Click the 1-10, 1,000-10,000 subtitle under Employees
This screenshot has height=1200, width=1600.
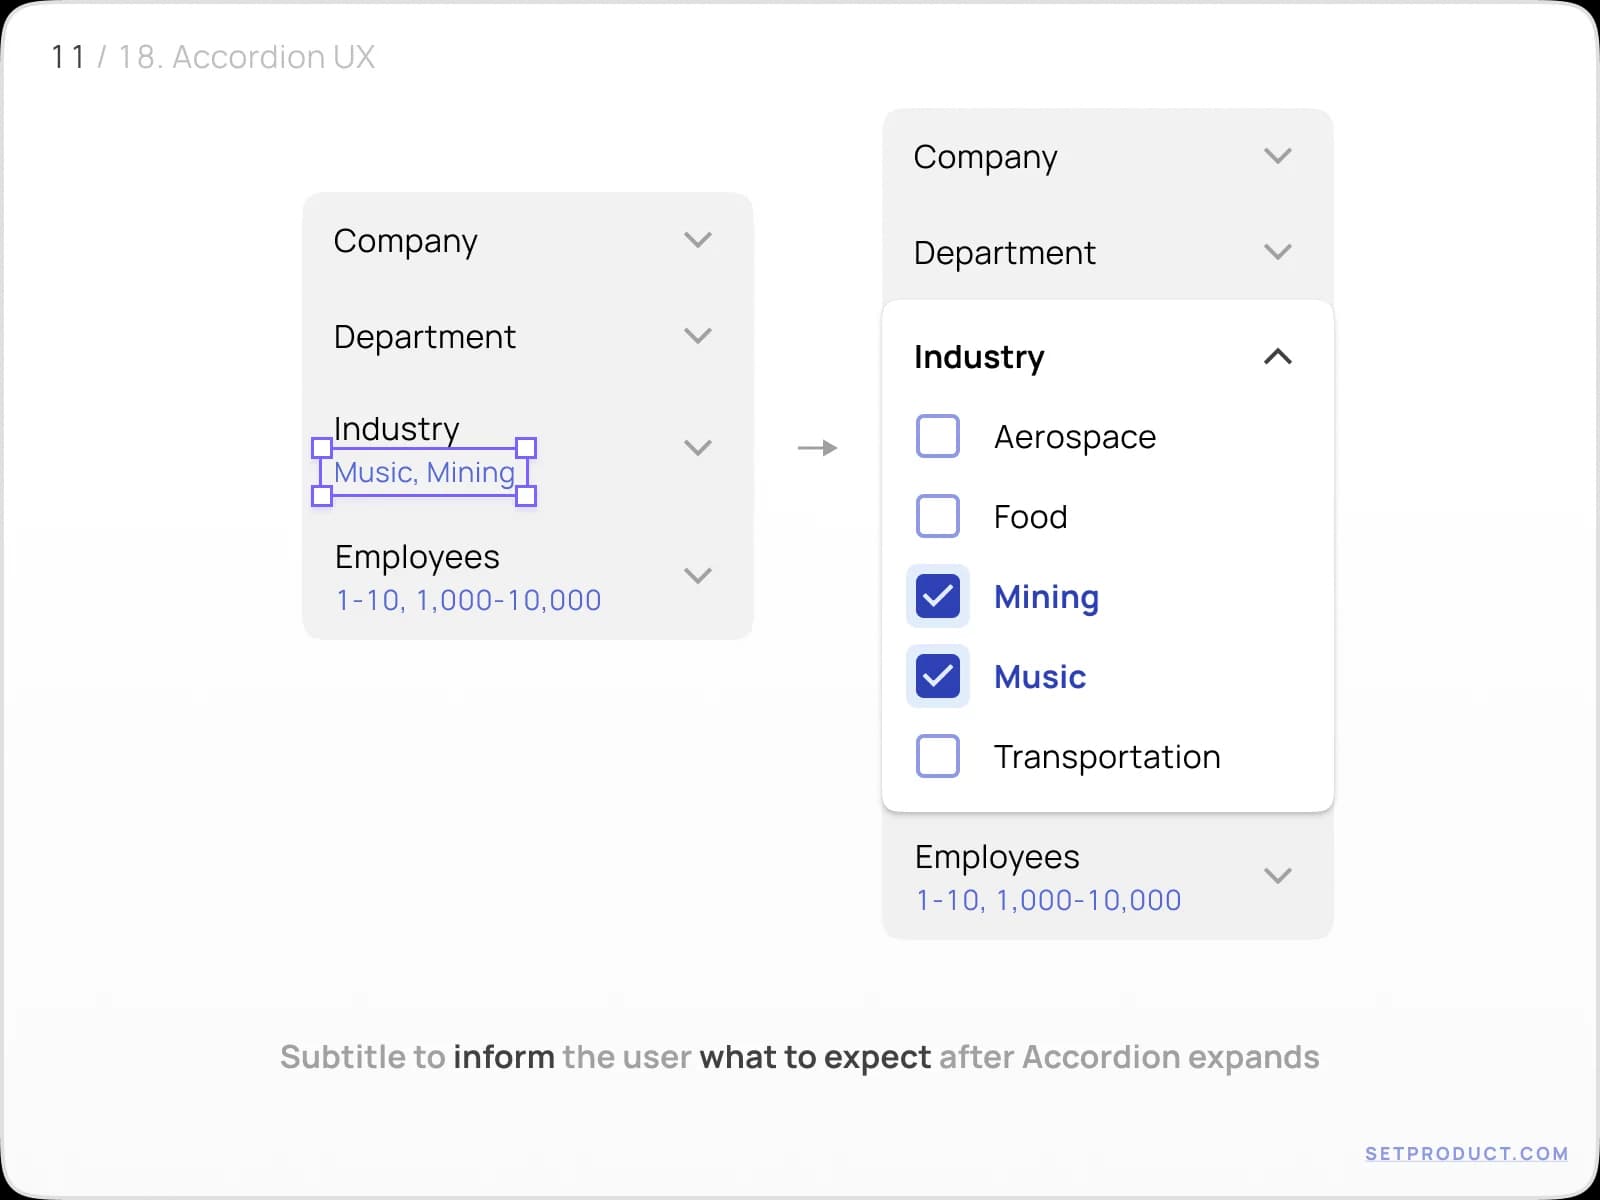[x=467, y=600]
